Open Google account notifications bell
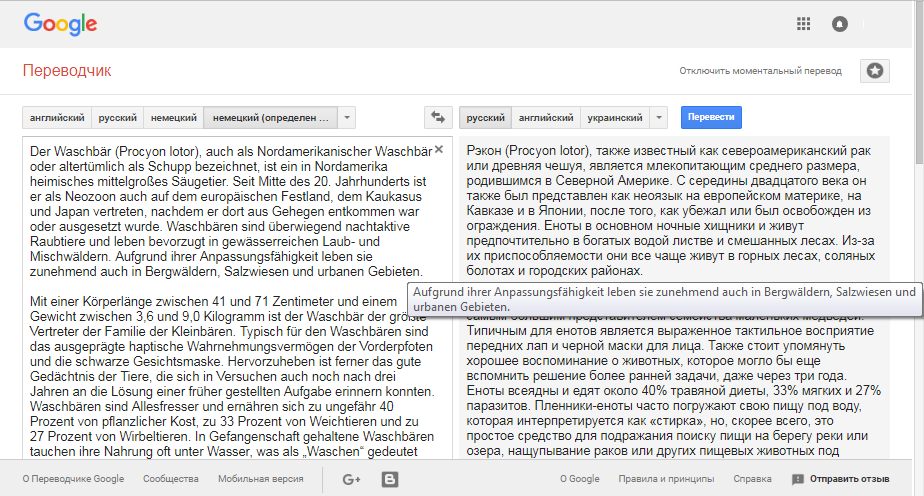This screenshot has height=496, width=924. point(840,24)
